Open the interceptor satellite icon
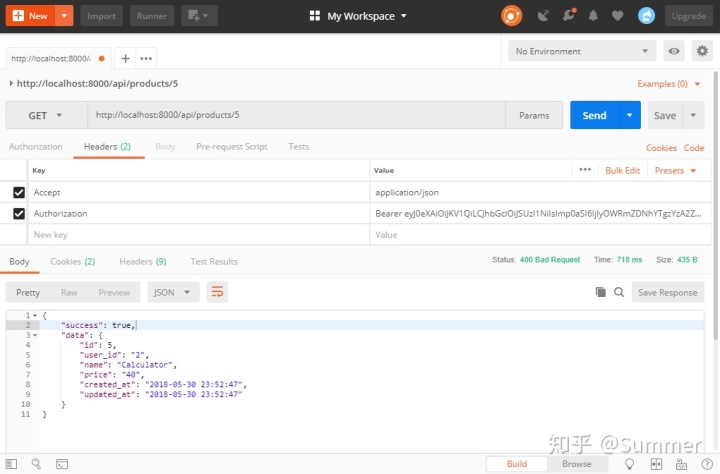Viewport: 720px width, 474px height. 543,16
